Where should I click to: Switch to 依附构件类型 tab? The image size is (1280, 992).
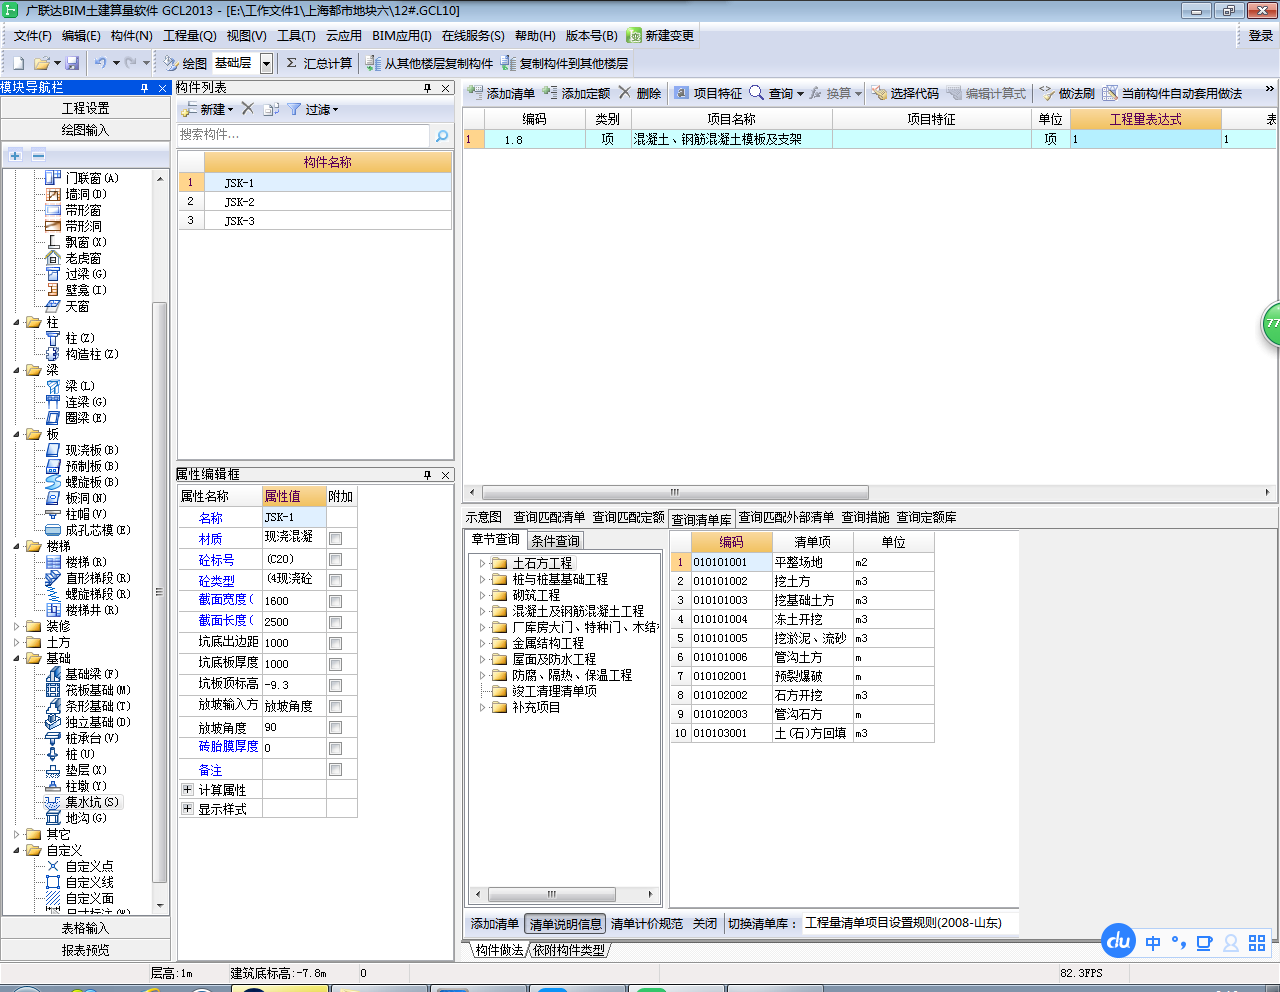tap(569, 950)
